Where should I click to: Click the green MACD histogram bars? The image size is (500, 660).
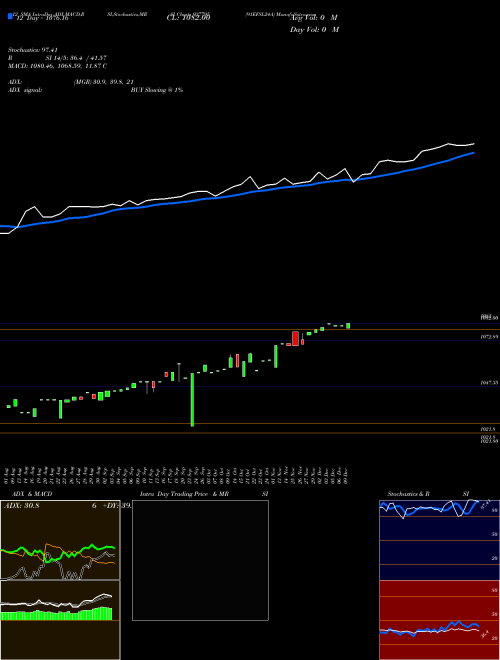click(56, 614)
